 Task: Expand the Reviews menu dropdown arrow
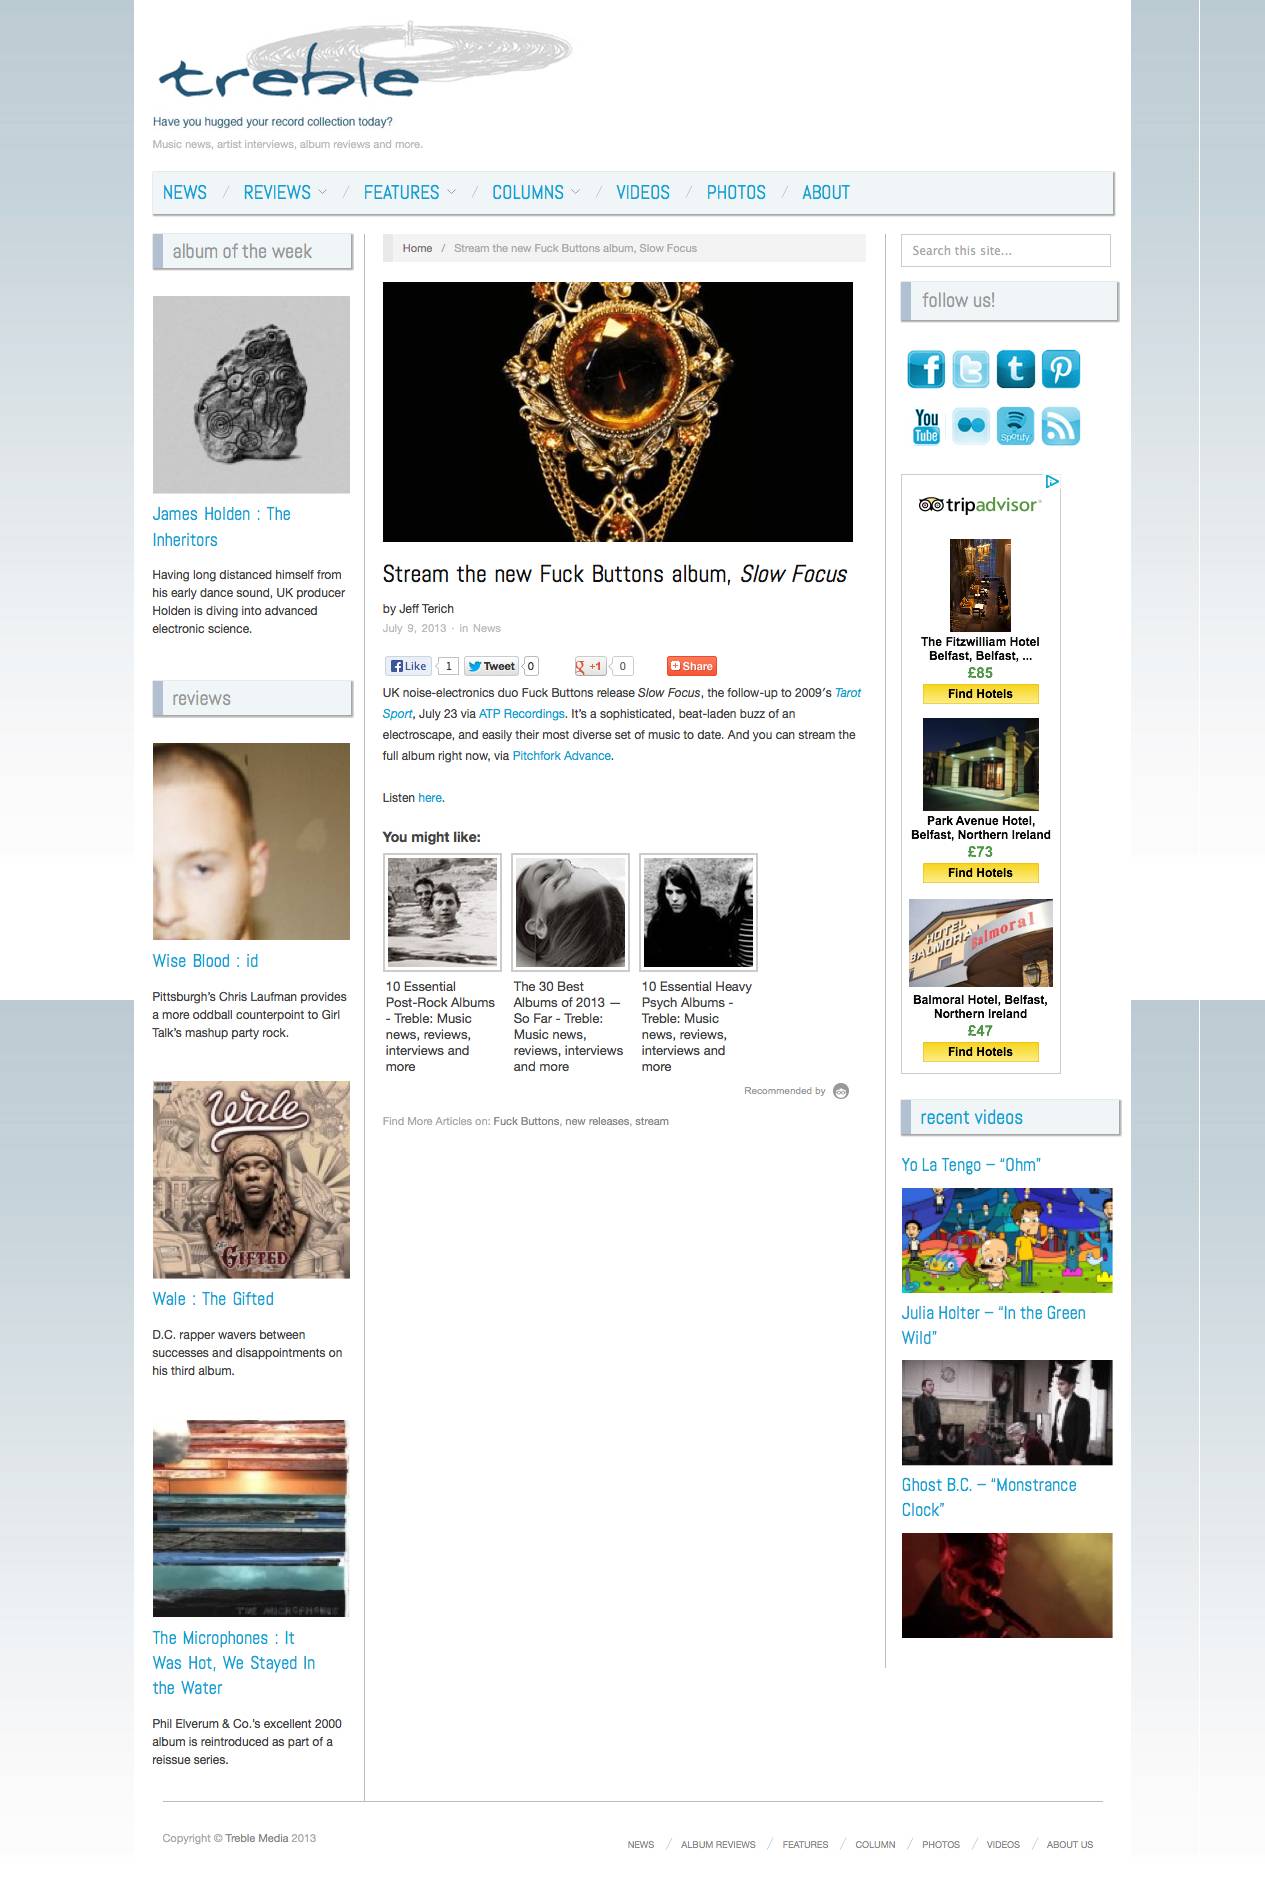coord(322,192)
